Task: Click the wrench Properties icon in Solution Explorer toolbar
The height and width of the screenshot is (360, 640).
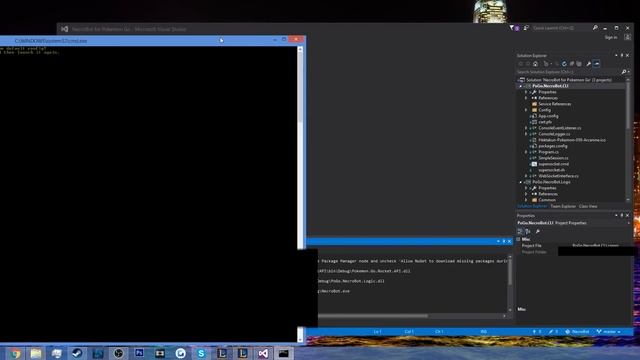Action: [589, 64]
